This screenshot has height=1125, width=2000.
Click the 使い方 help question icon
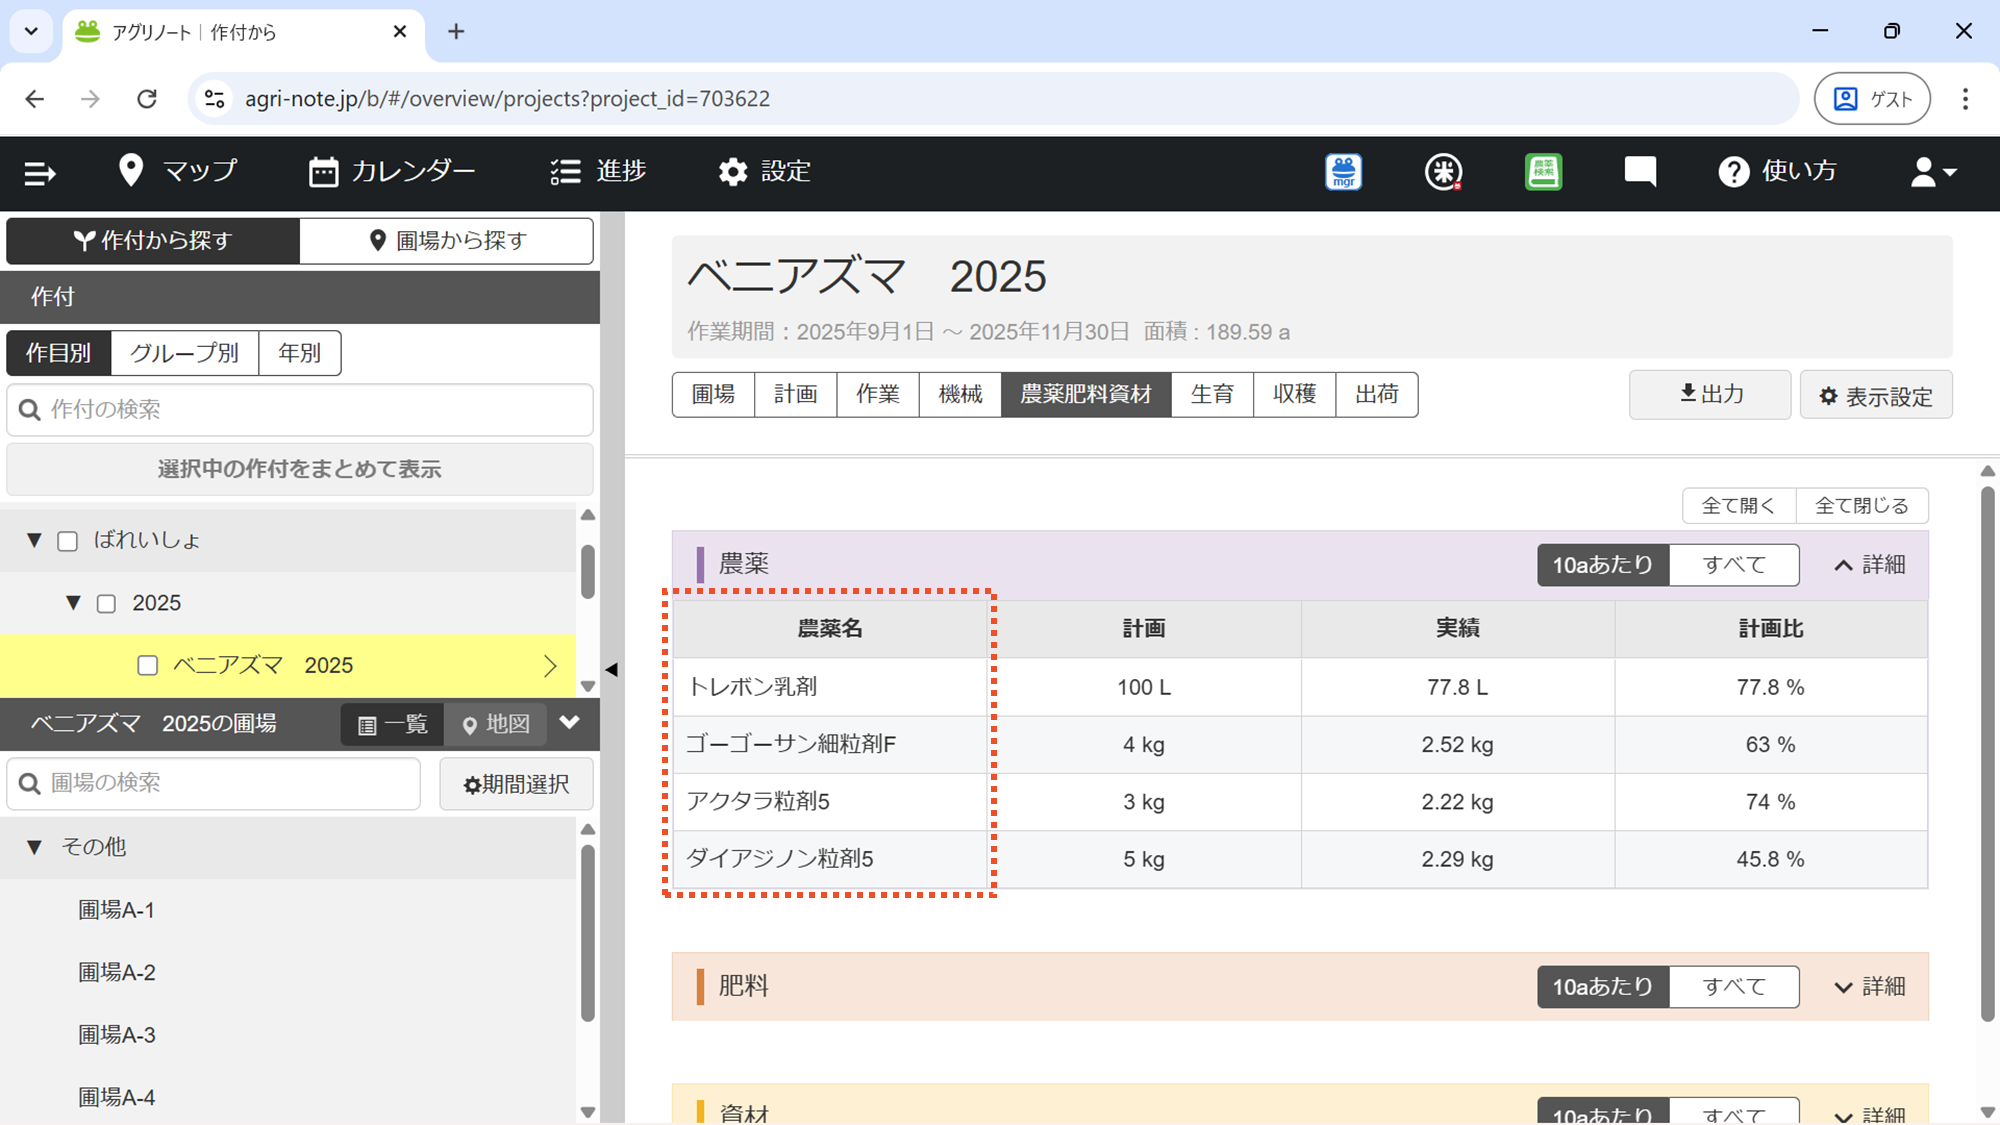(1734, 172)
